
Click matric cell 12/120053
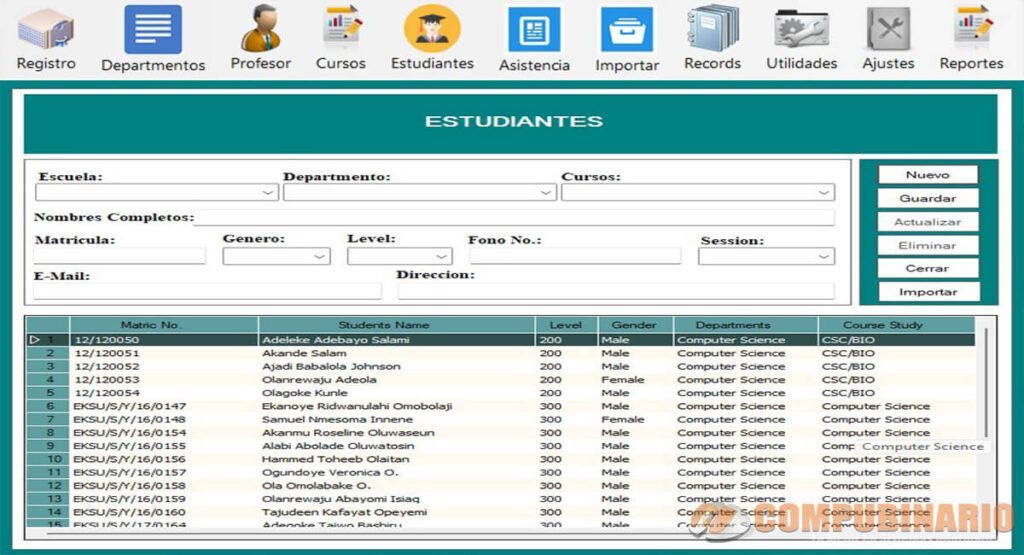[164, 379]
